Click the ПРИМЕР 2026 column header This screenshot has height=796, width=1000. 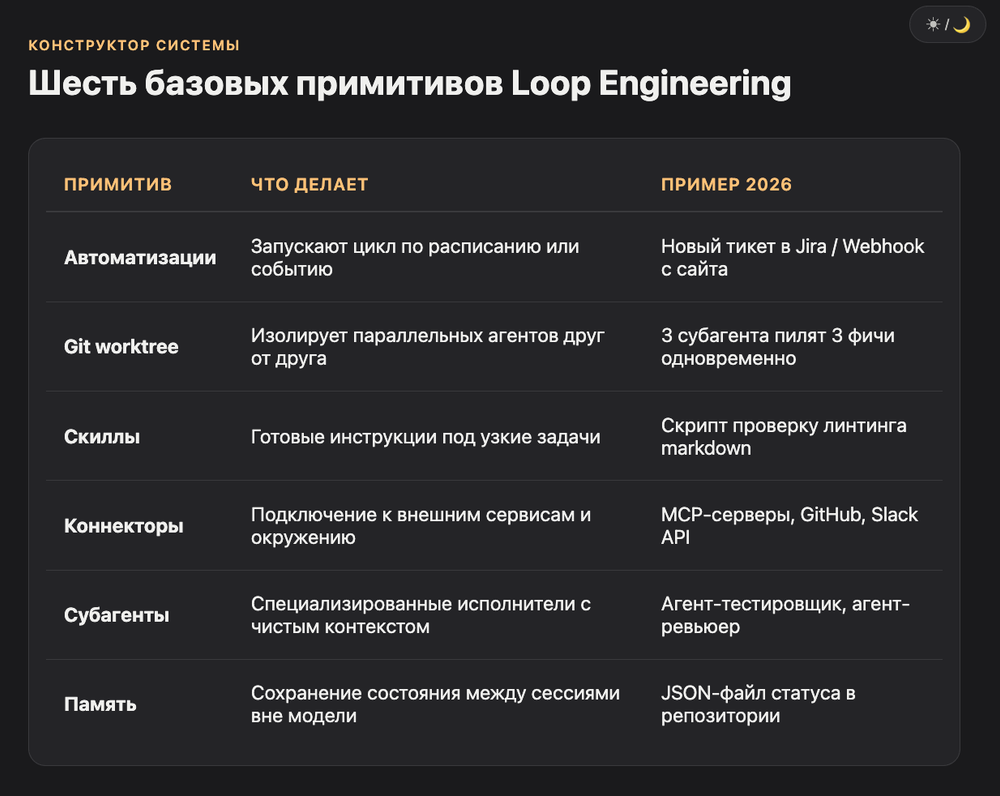726,184
